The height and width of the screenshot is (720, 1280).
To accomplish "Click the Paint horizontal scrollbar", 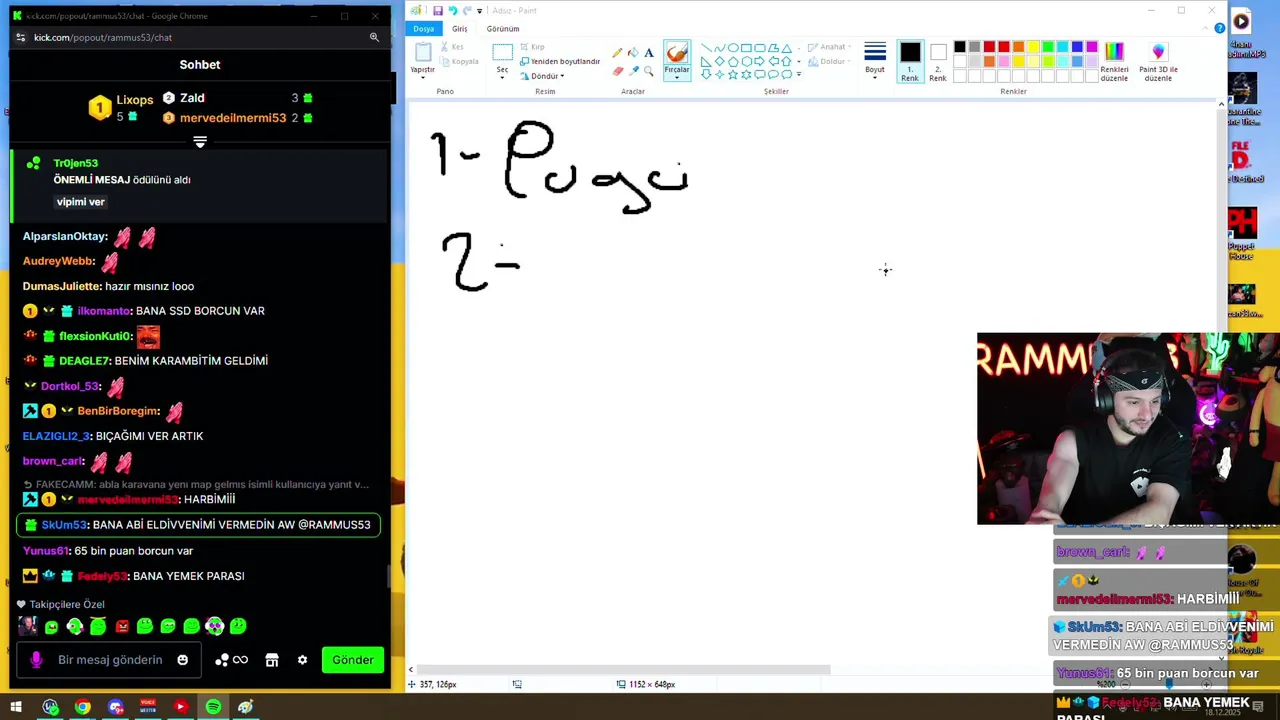I will [x=624, y=670].
